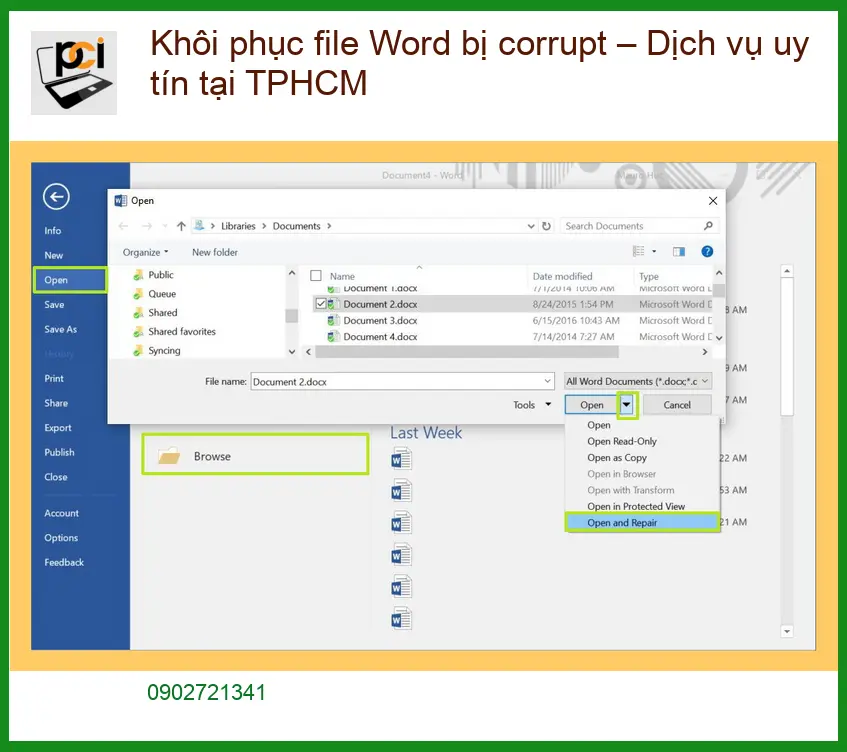Select the Document 3.docx file row
This screenshot has height=752, width=847.
click(x=512, y=320)
